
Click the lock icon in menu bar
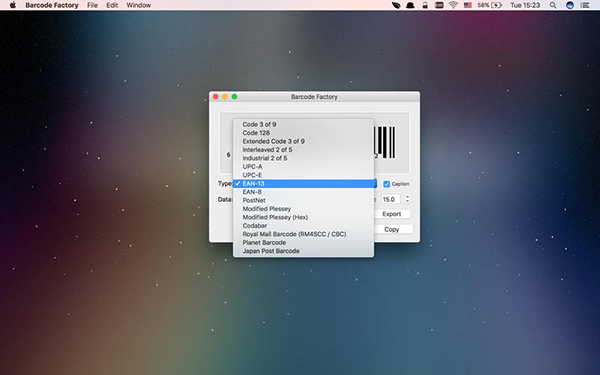[x=425, y=5]
